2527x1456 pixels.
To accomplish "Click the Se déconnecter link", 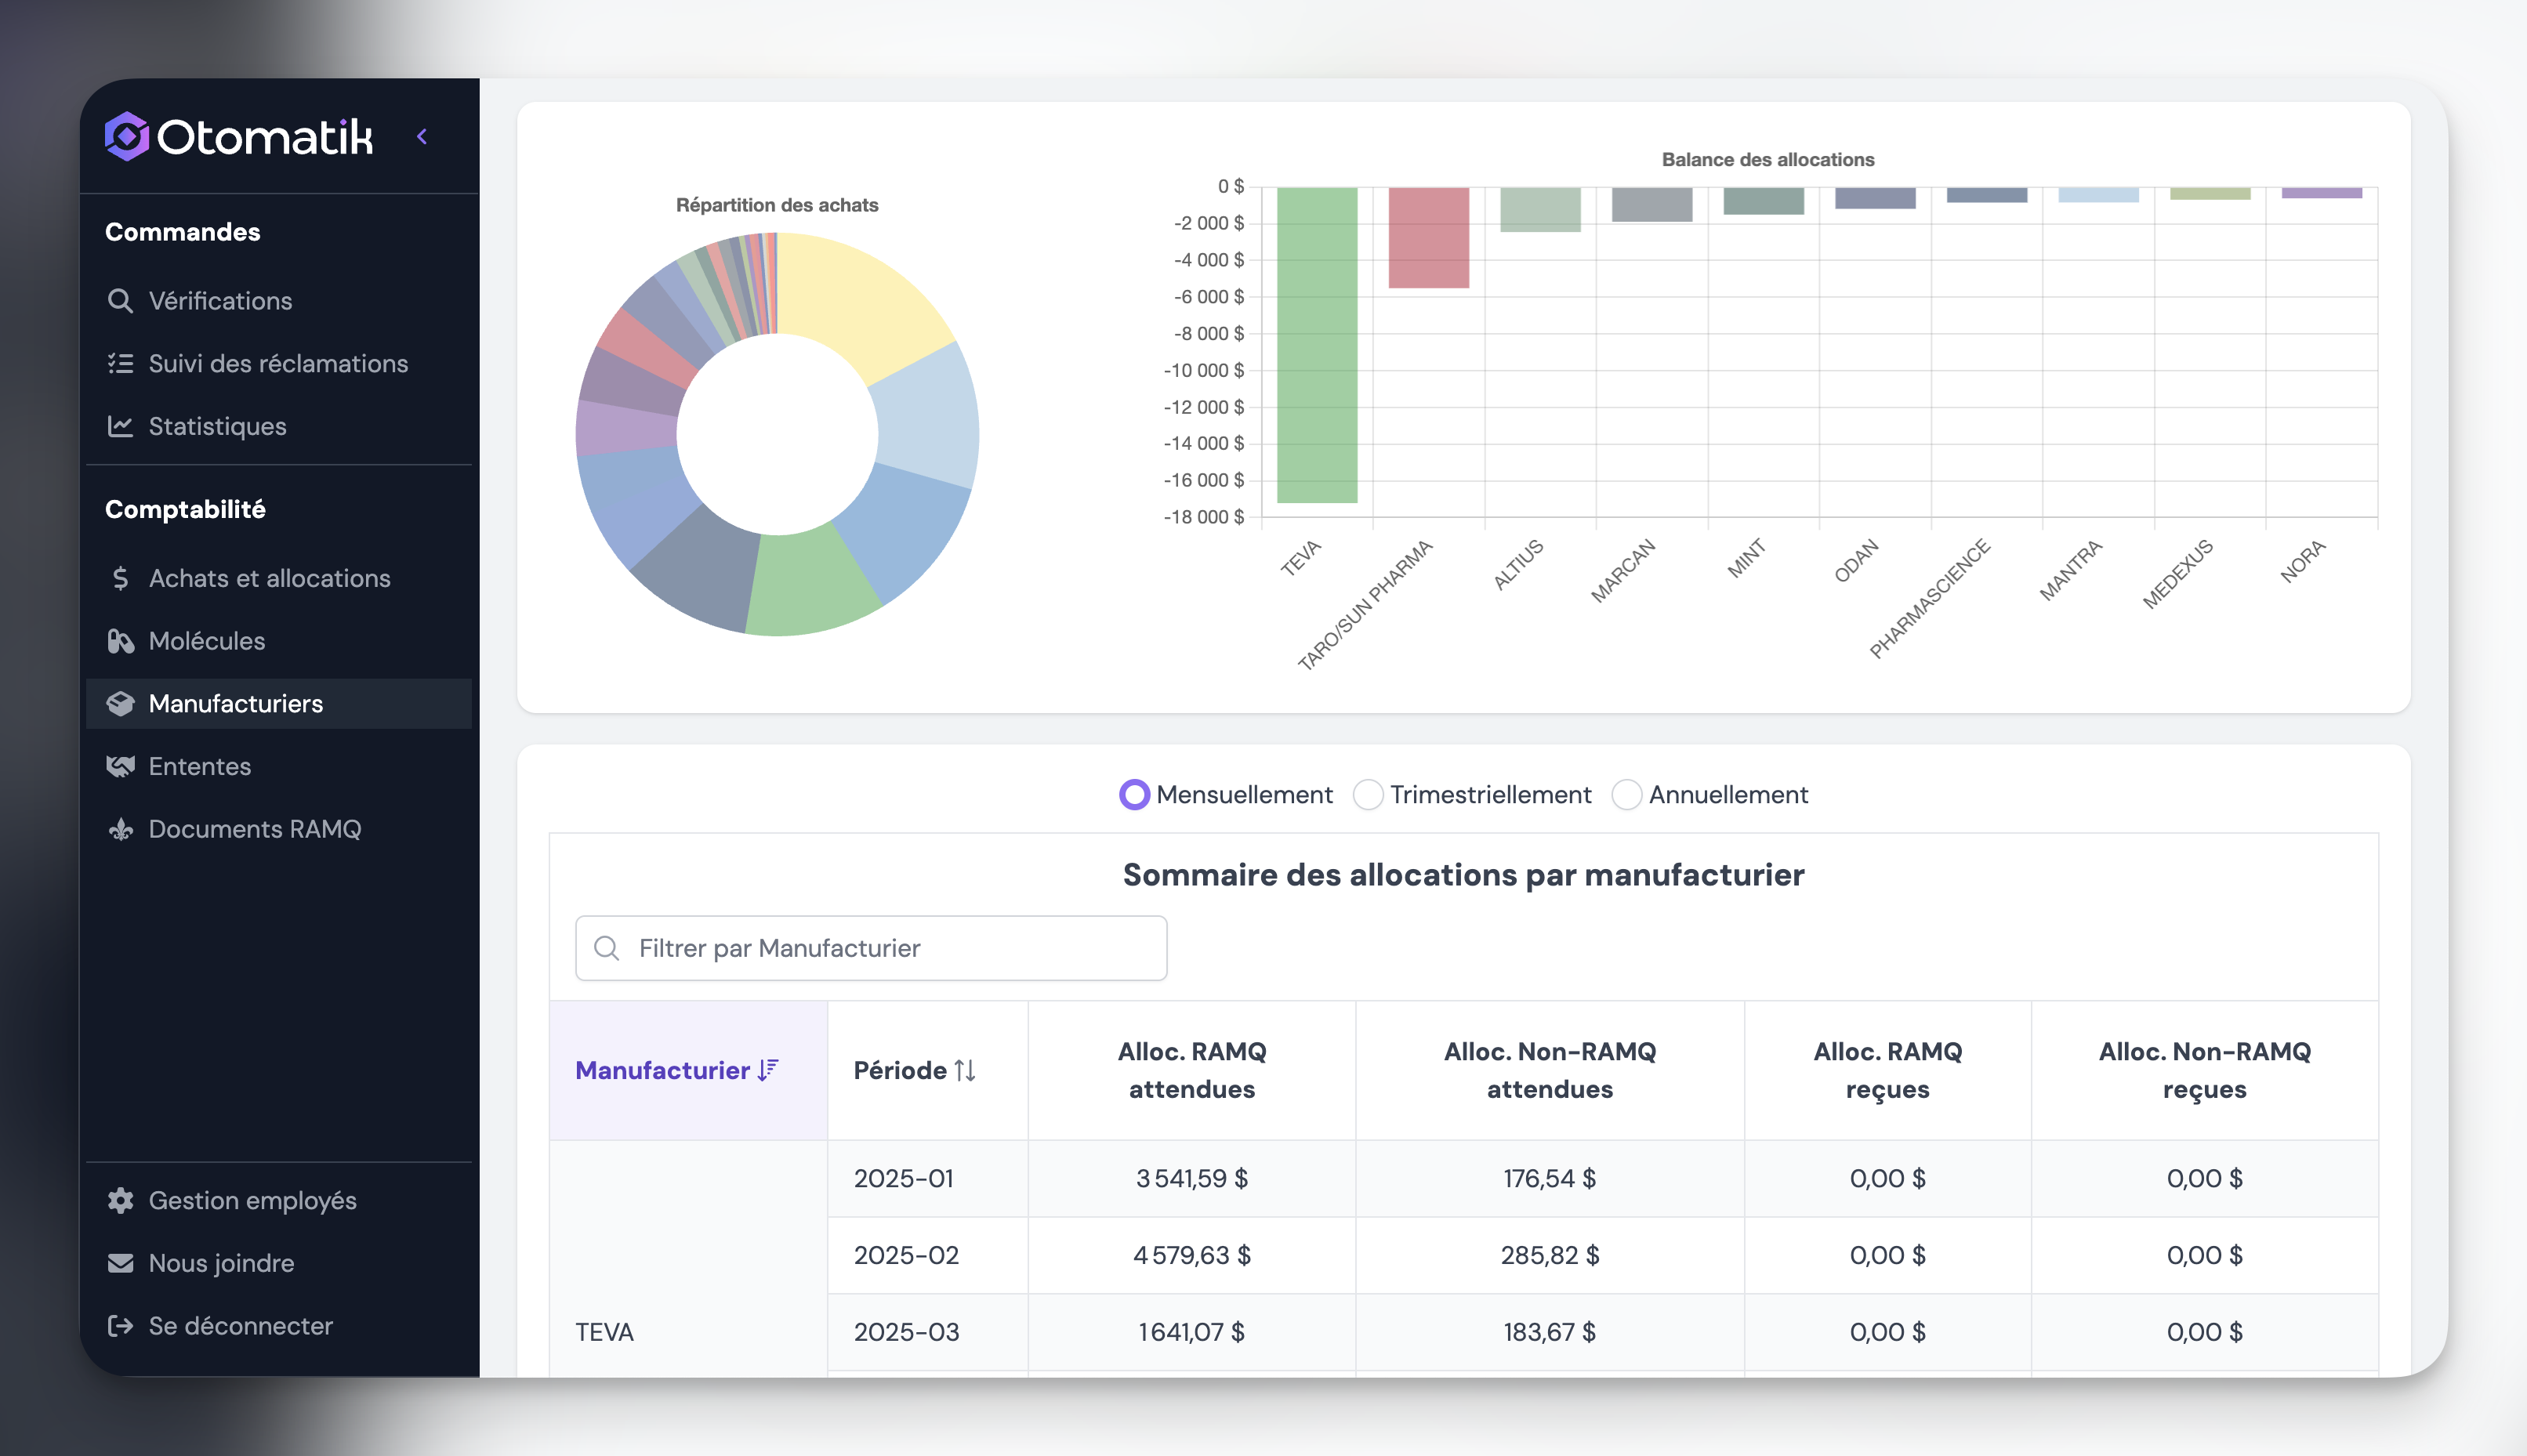I will (x=240, y=1325).
